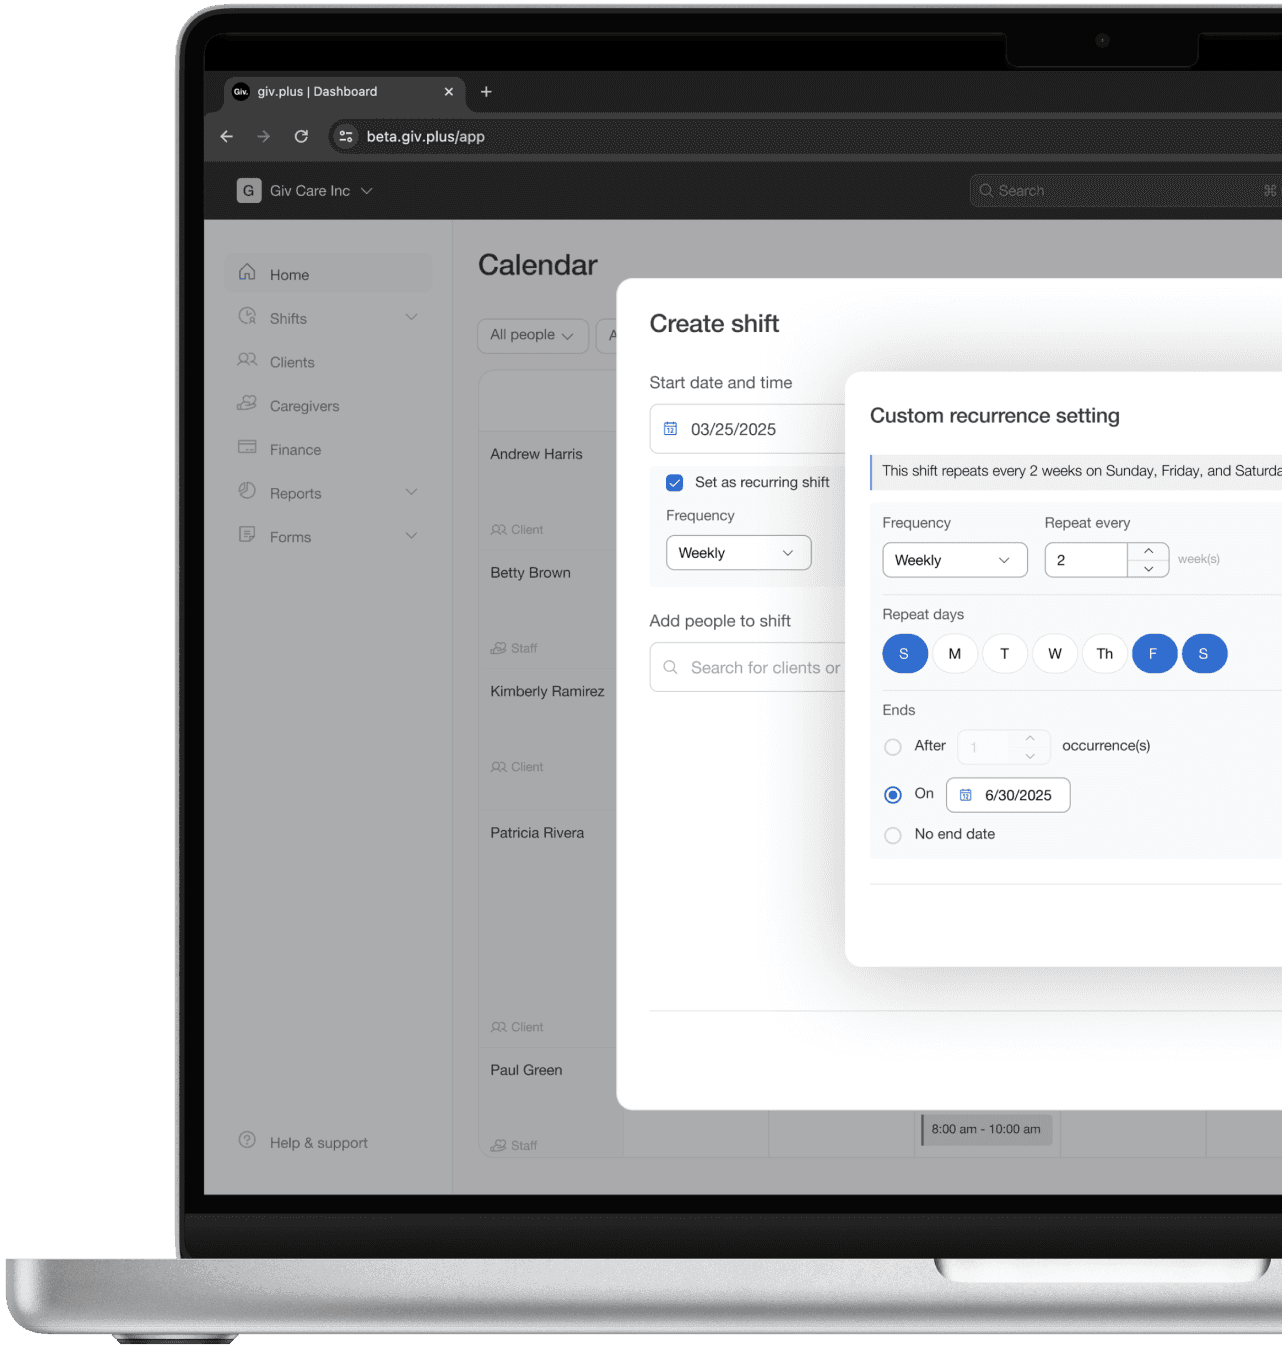Click the Caregivers sidebar icon
Screen dimensions: 1282x1358
coord(247,405)
